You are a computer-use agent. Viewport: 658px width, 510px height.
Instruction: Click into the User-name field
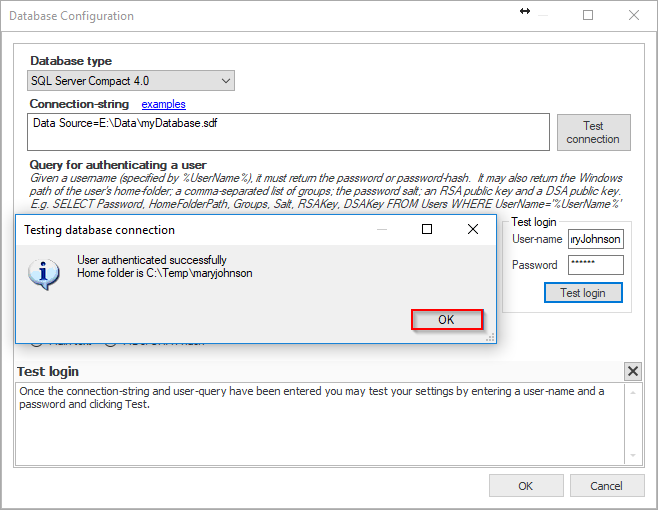point(595,239)
